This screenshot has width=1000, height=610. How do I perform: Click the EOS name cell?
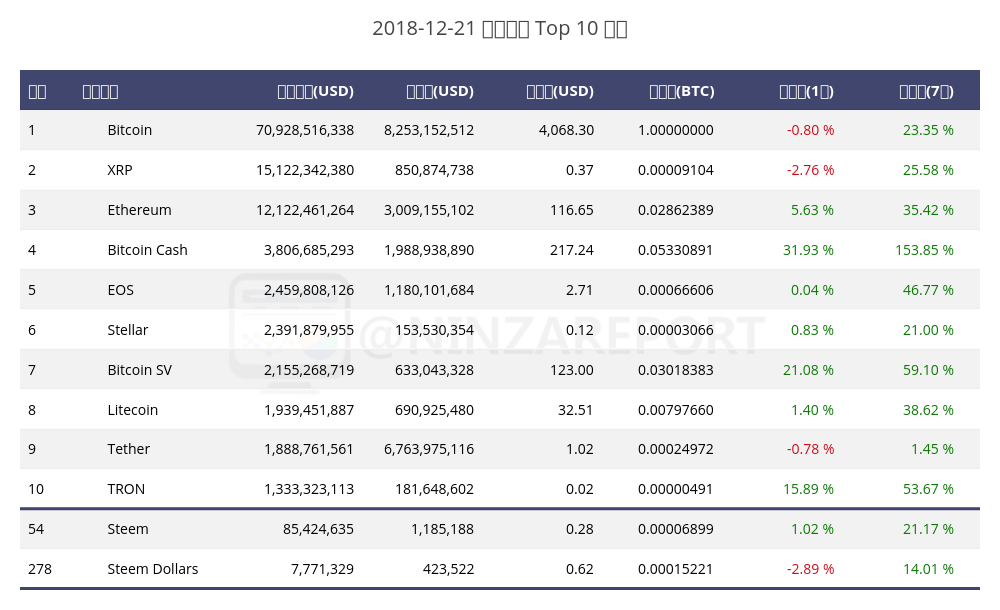click(121, 290)
